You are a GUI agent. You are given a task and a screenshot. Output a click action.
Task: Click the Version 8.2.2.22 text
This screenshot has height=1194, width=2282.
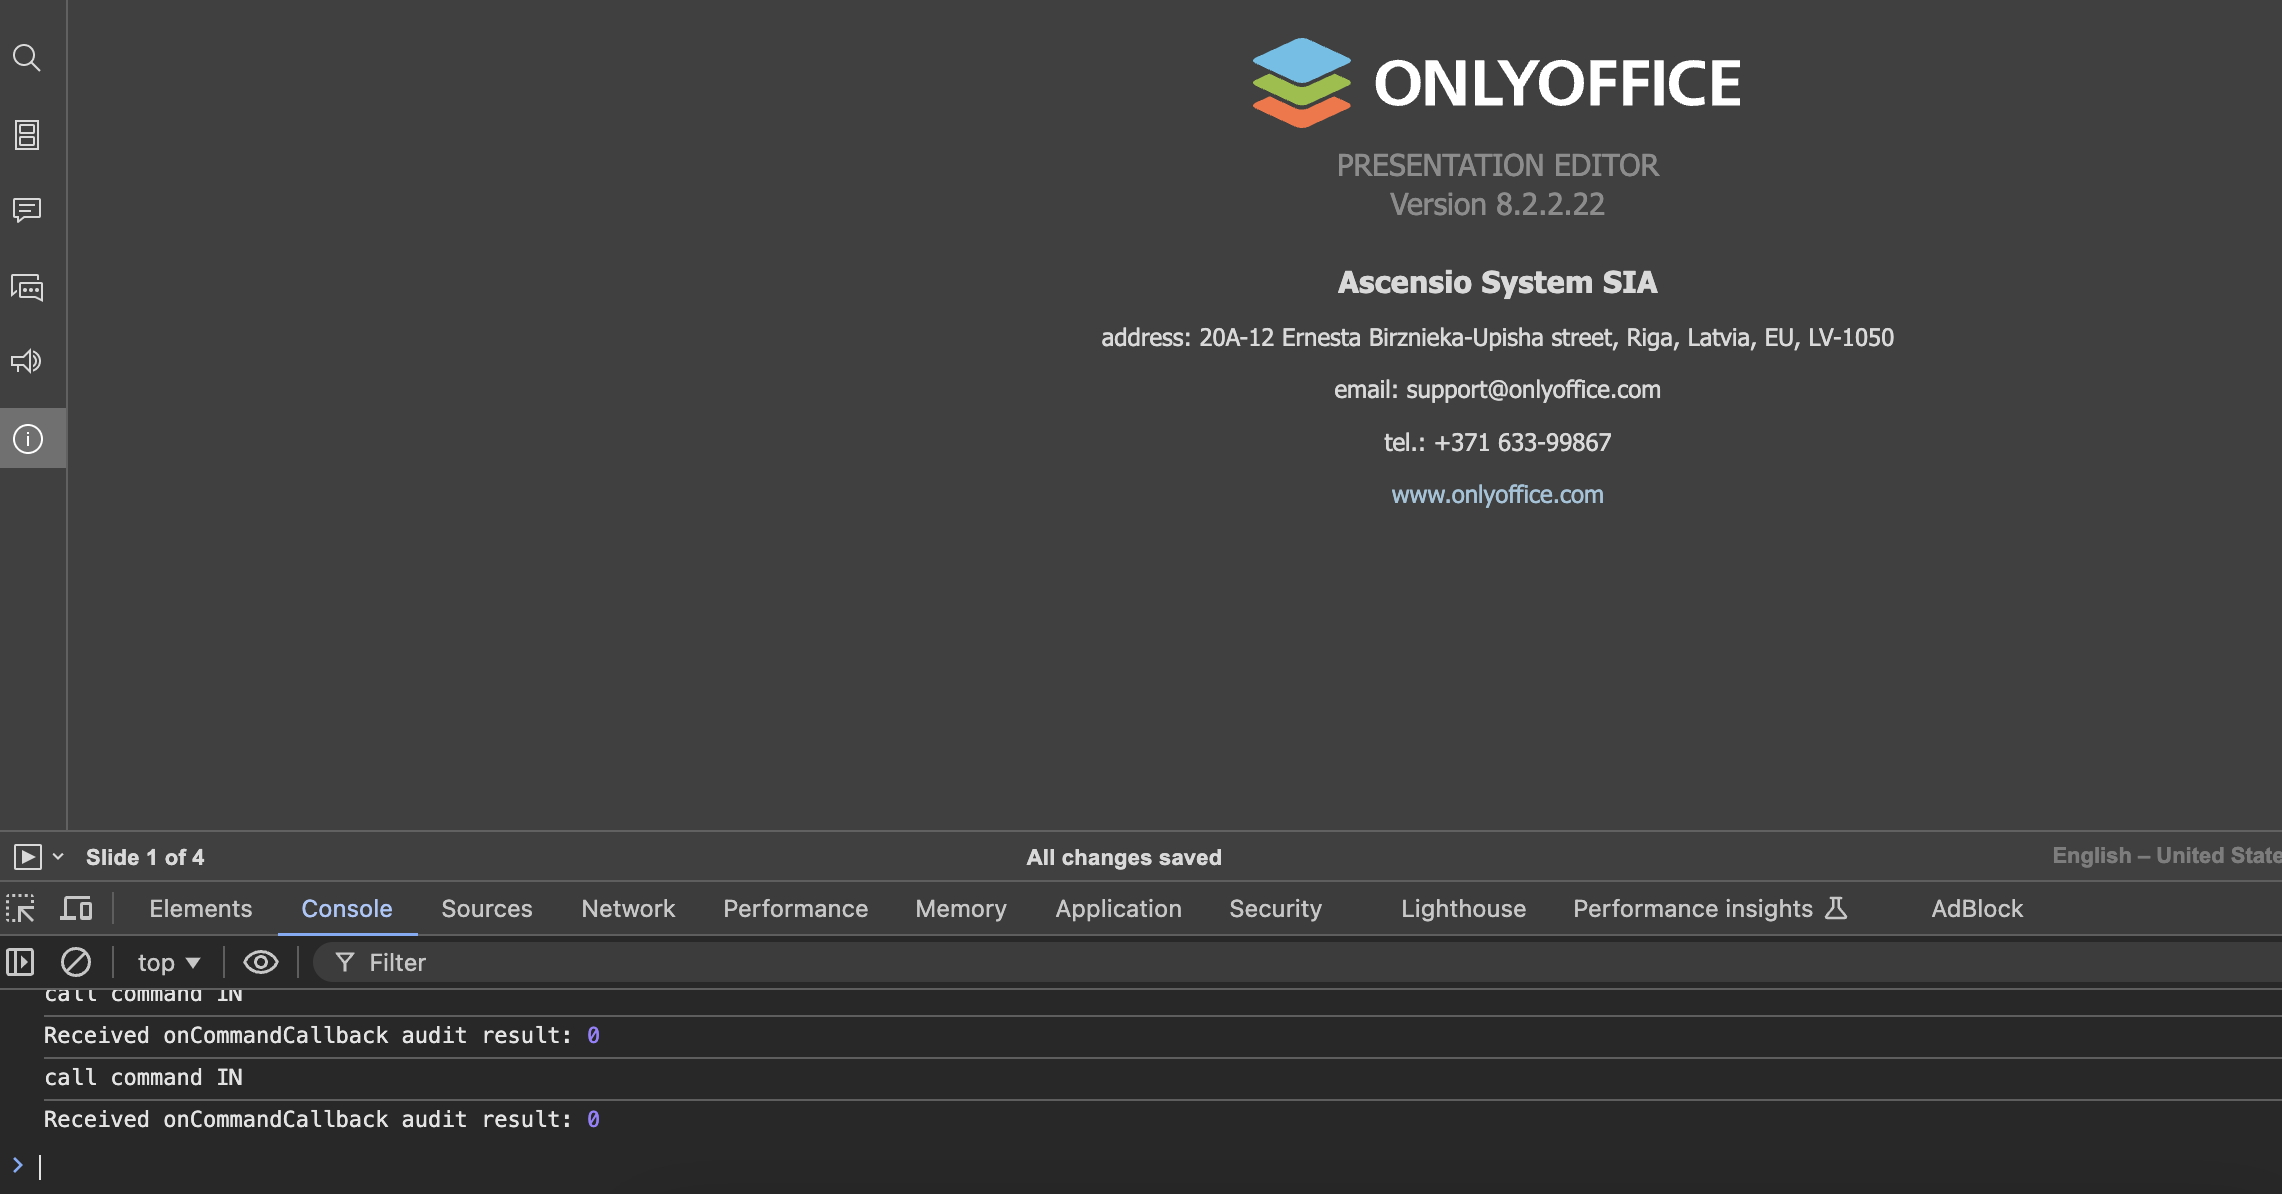click(1497, 205)
